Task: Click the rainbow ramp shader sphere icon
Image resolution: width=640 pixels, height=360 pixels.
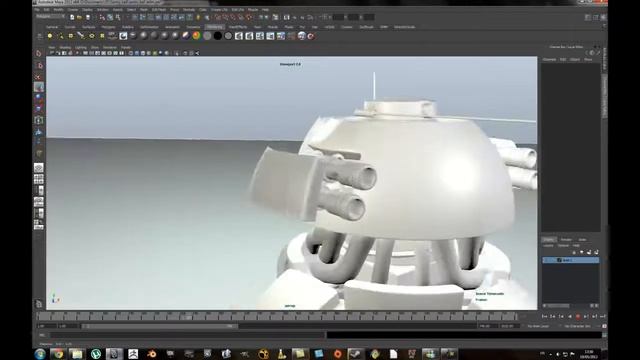Action: 196,36
